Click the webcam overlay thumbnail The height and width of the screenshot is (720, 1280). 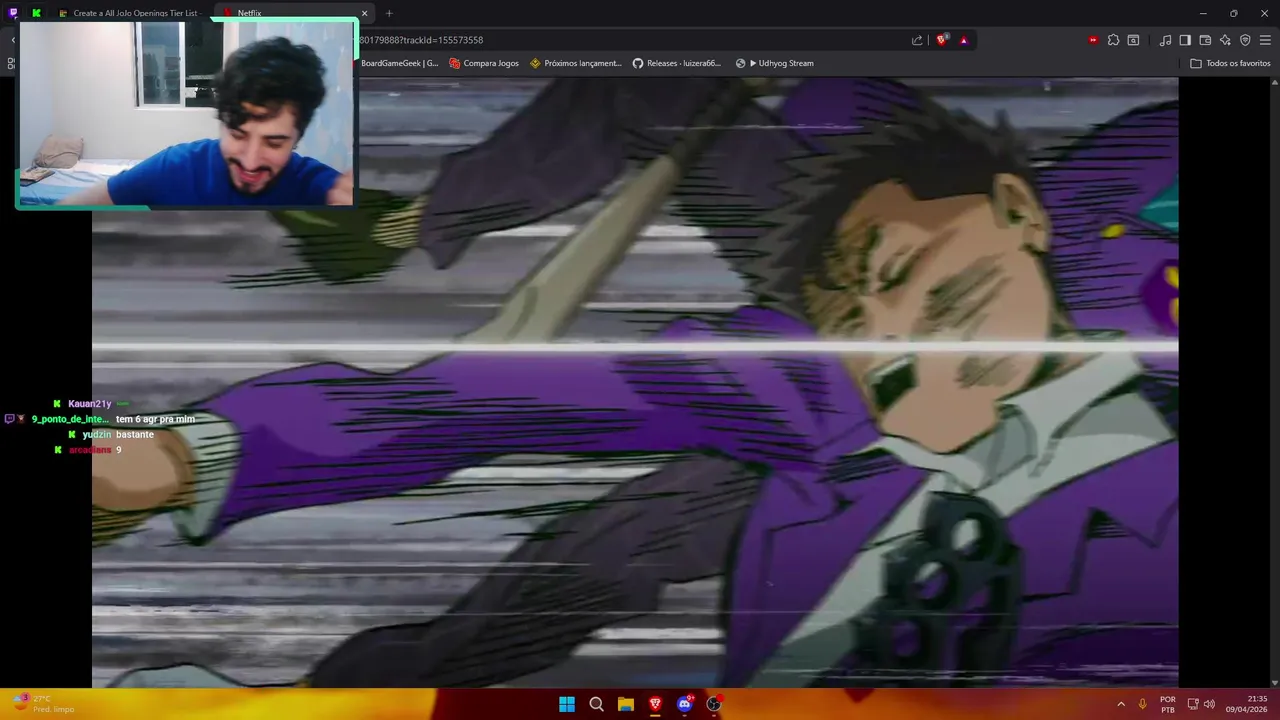tap(186, 113)
